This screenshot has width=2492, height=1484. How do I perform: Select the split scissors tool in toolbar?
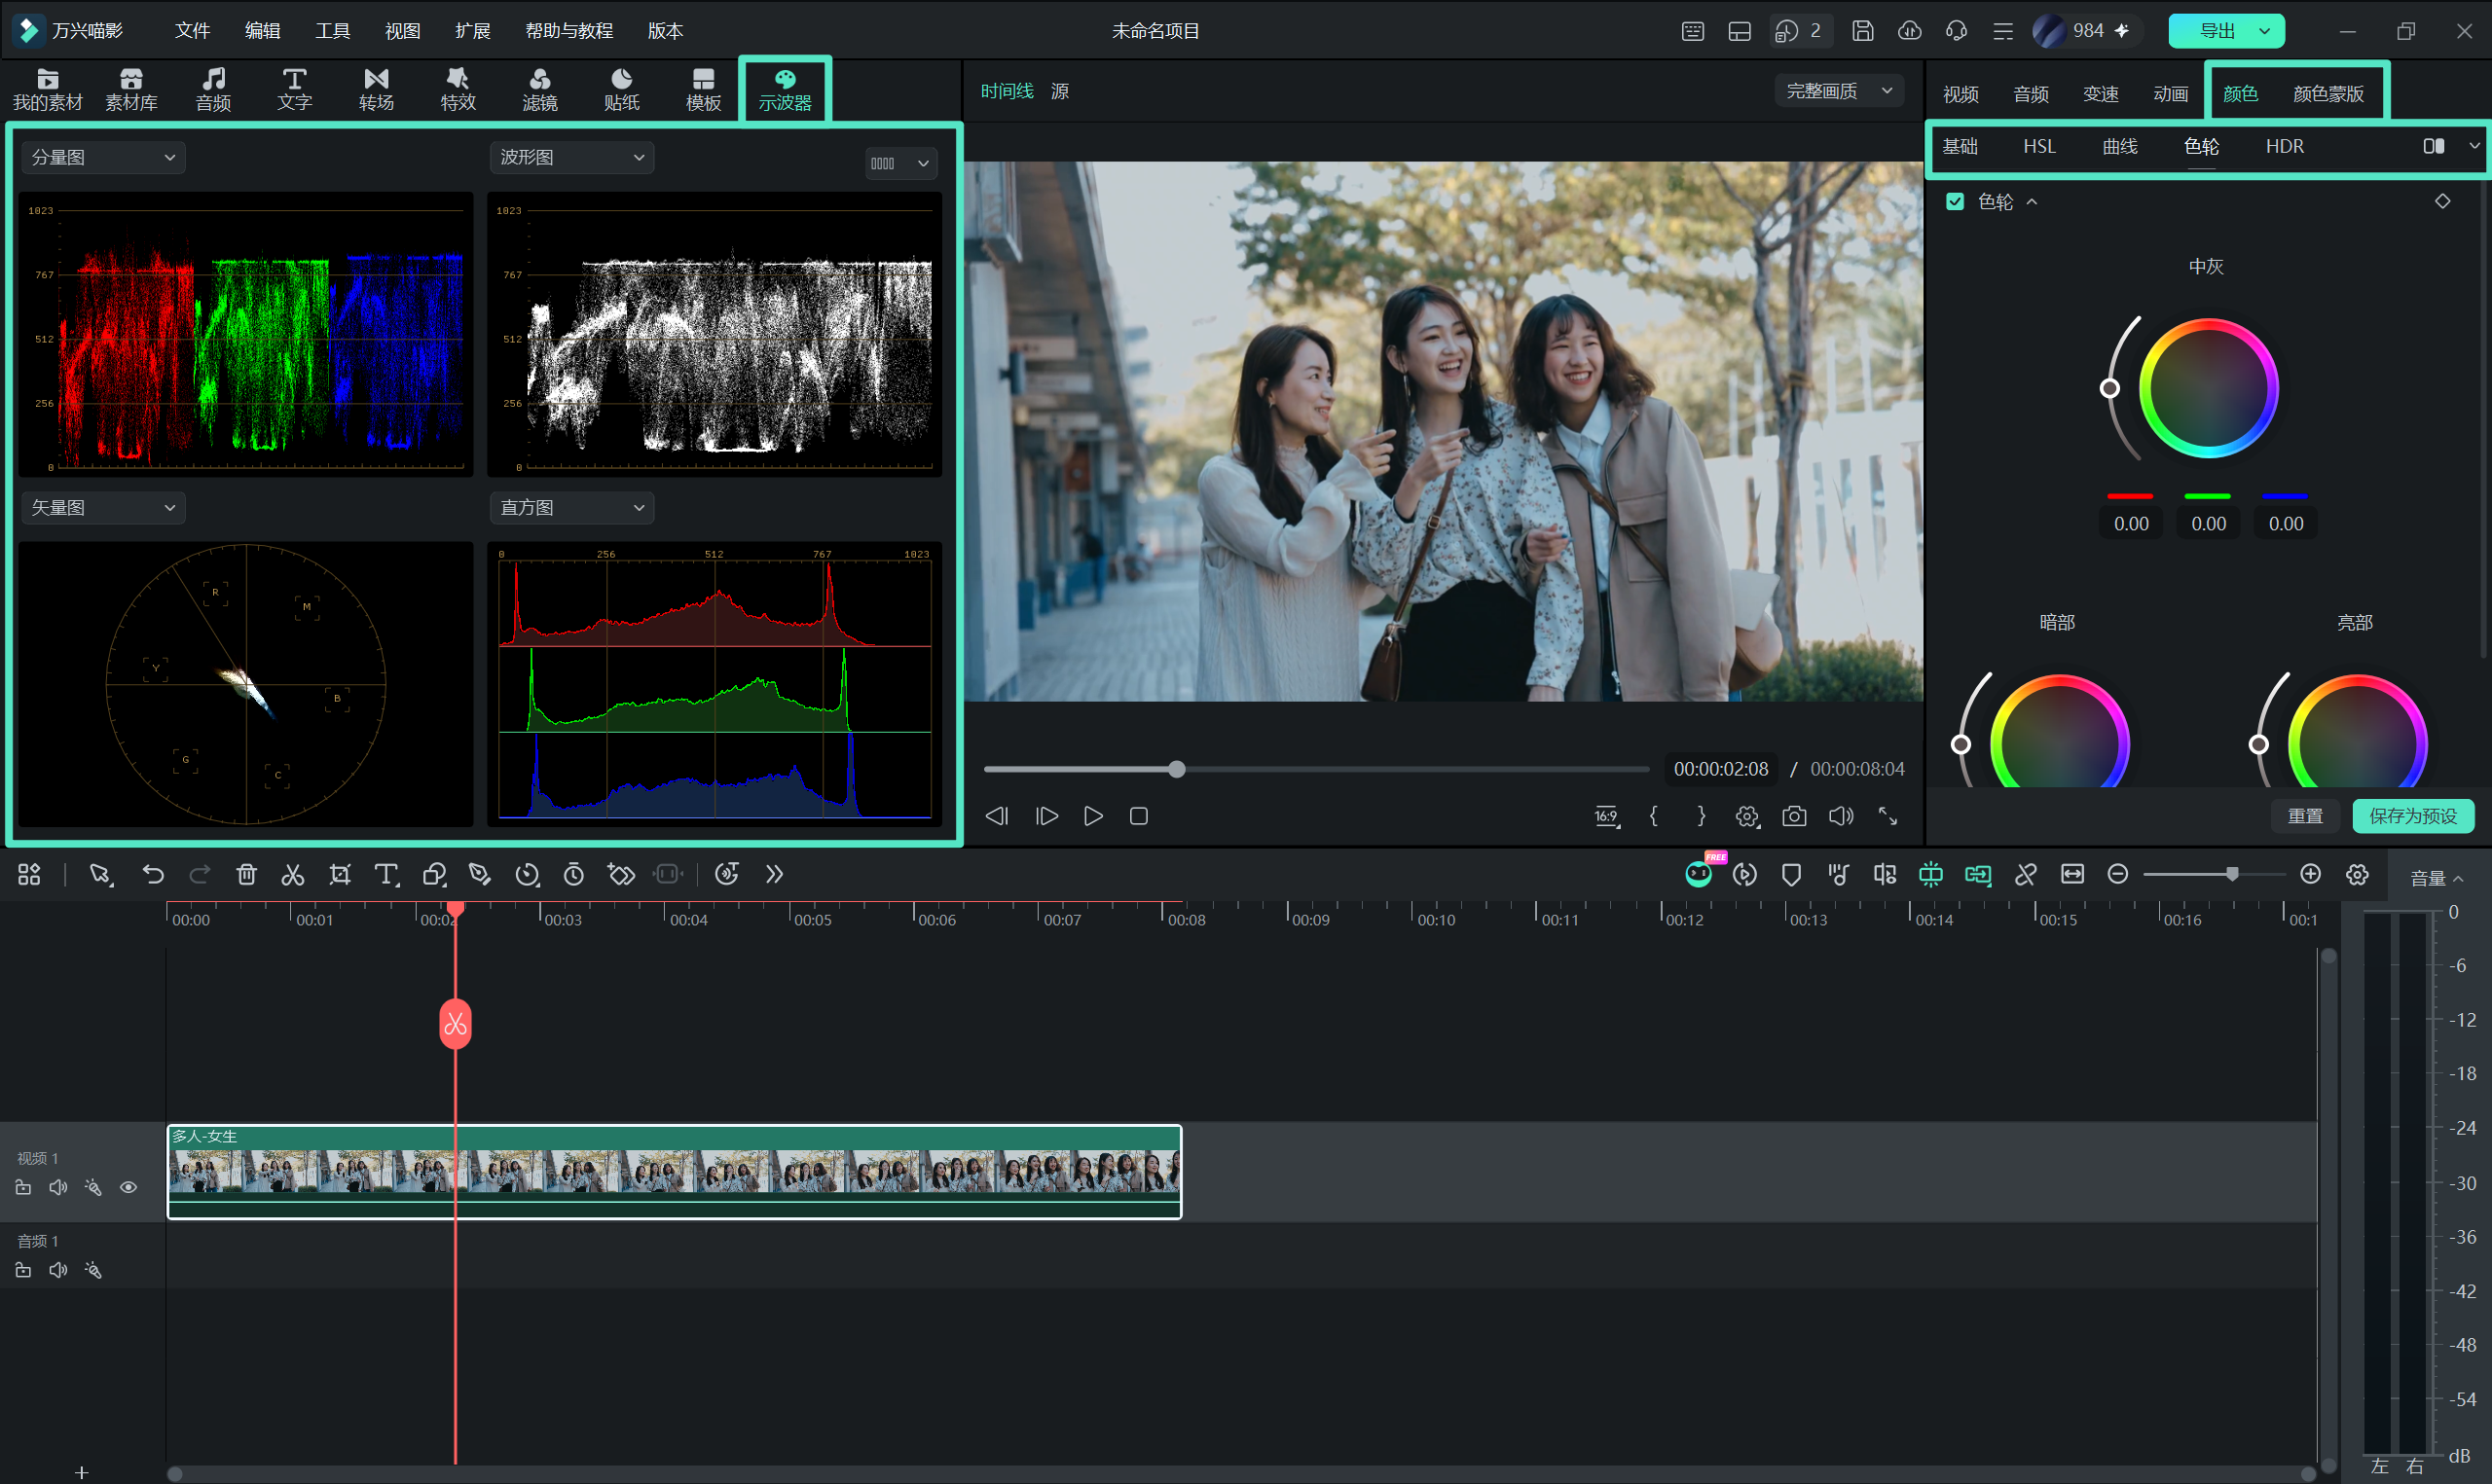coord(292,875)
